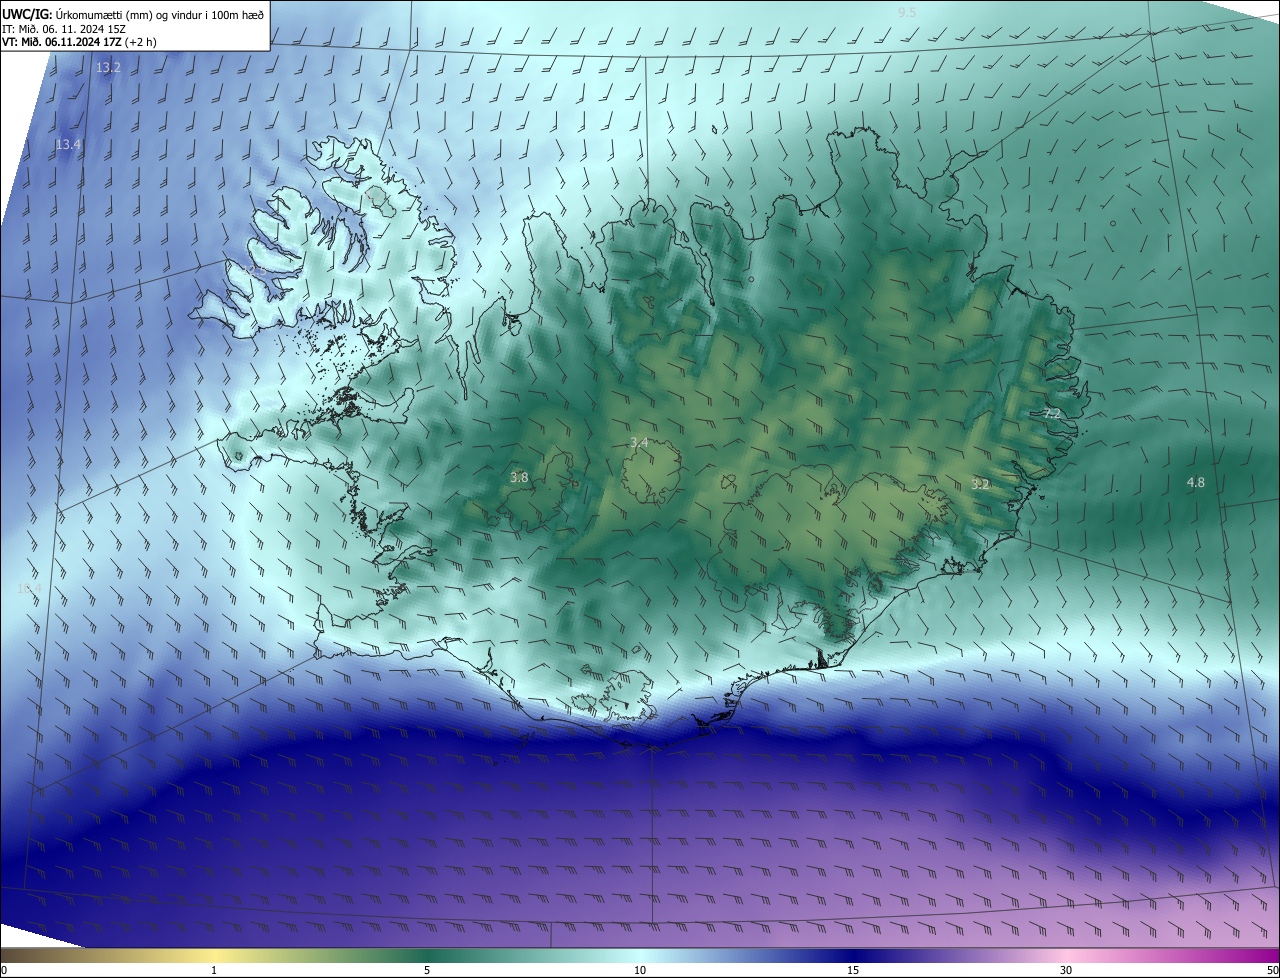Screen dimensions: 1280x978
Task: Click the '3.8' value on the map
Action: [x=519, y=478]
